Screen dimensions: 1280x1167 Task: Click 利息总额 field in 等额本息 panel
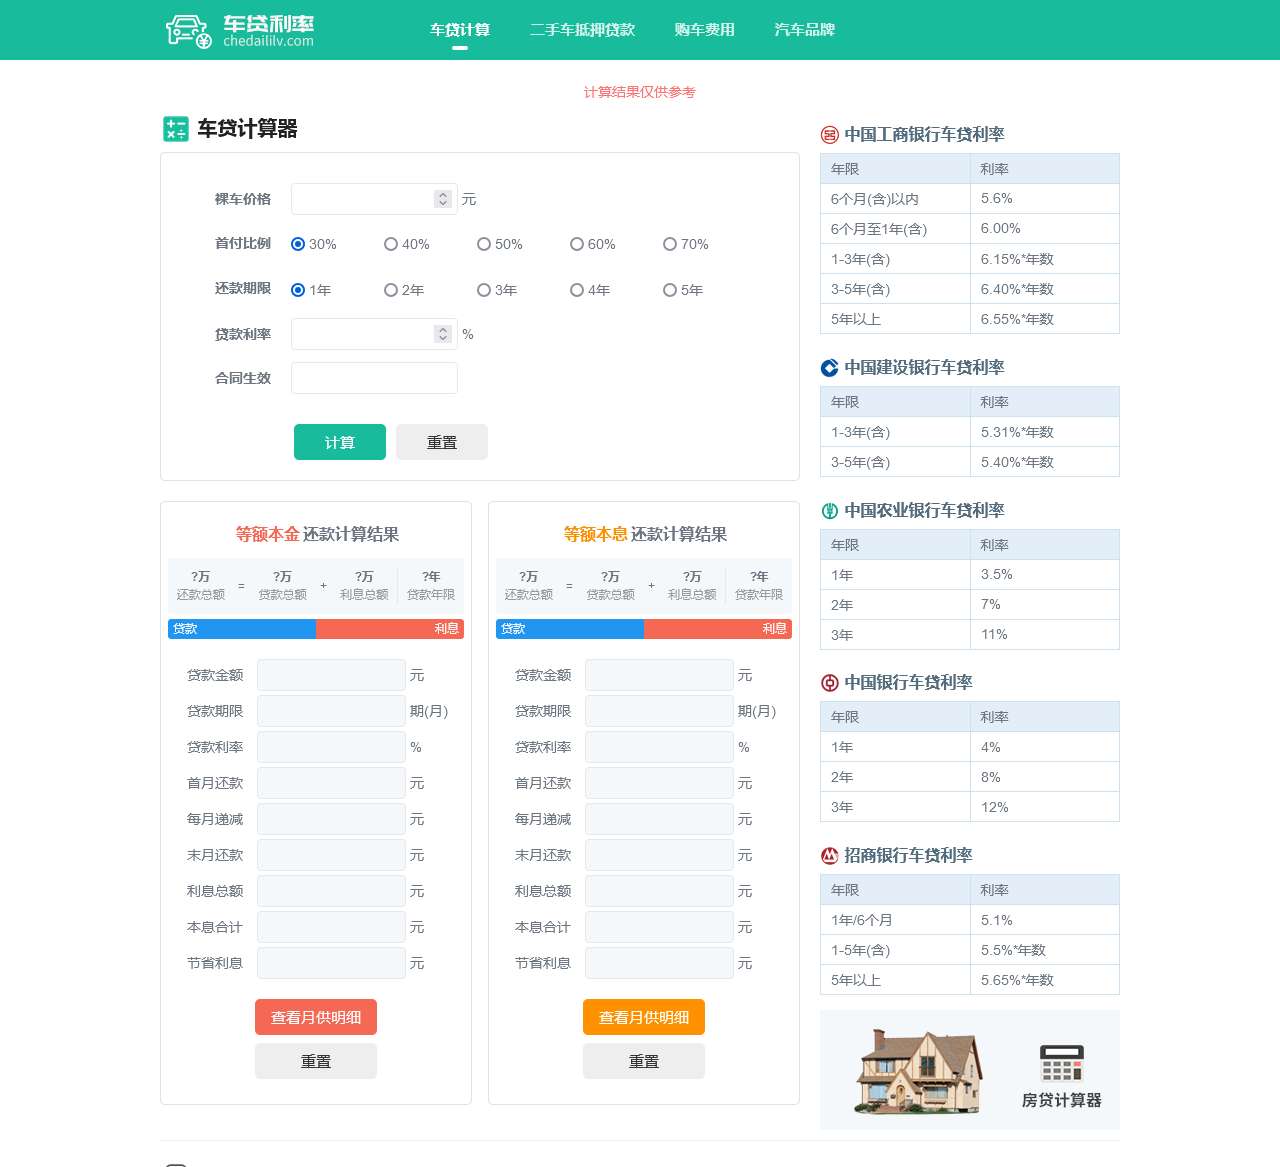tap(659, 891)
